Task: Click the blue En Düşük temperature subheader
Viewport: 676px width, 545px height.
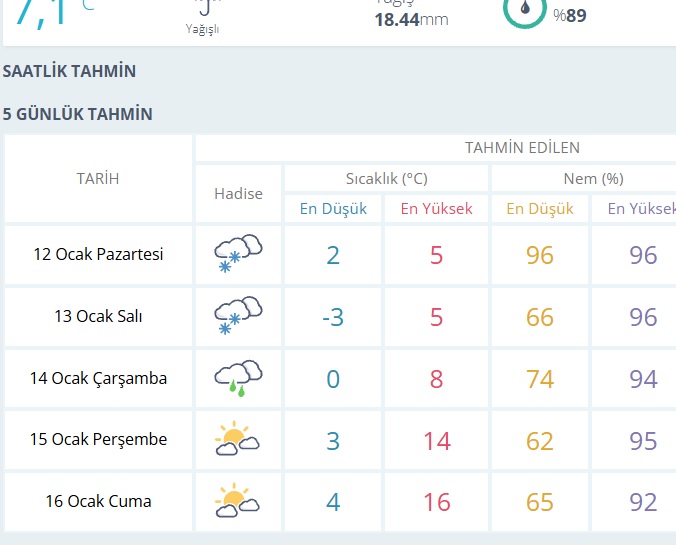Action: pos(333,209)
